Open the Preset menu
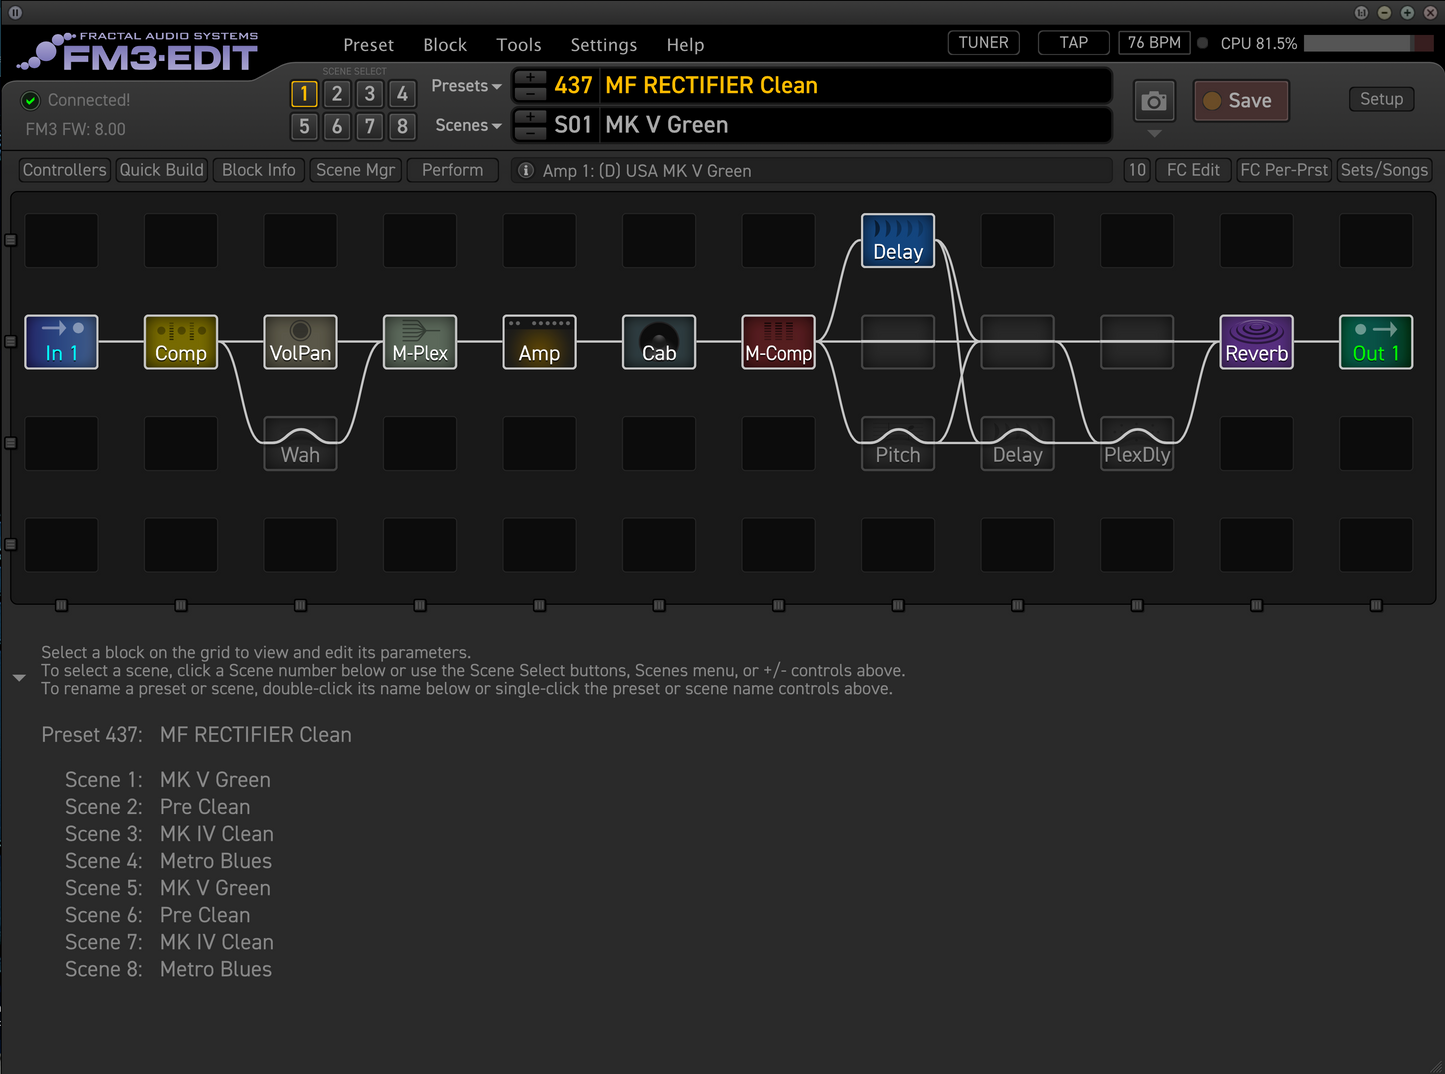The height and width of the screenshot is (1074, 1445). click(368, 45)
